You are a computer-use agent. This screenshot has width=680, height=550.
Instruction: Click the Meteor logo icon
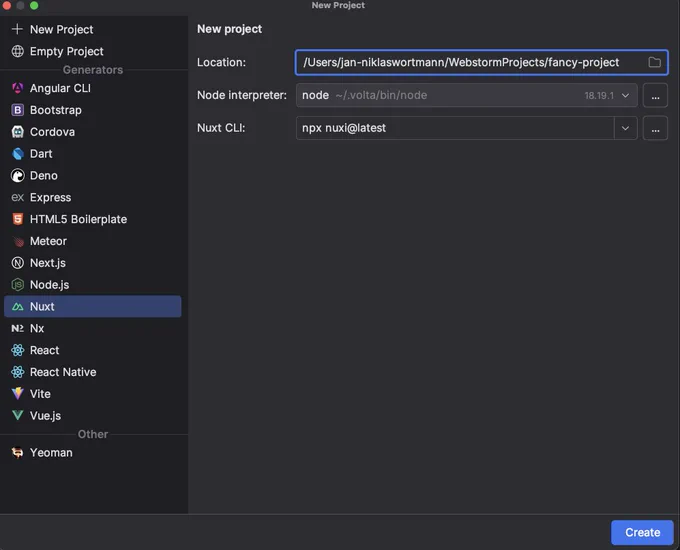(18, 241)
